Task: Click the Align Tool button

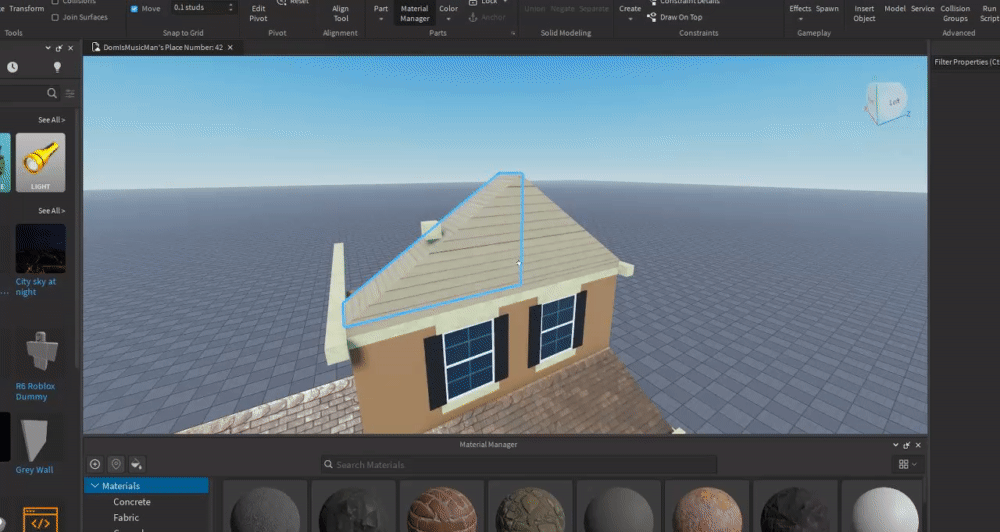Action: pyautogui.click(x=341, y=13)
